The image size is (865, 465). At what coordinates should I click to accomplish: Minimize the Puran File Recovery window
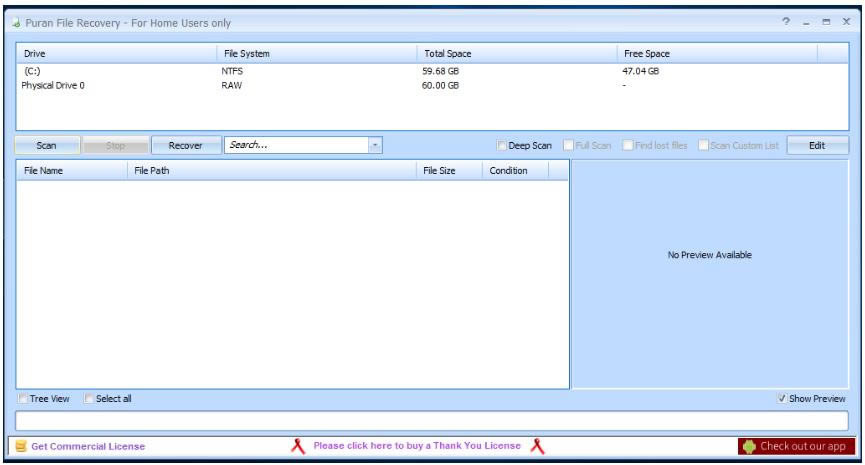806,23
